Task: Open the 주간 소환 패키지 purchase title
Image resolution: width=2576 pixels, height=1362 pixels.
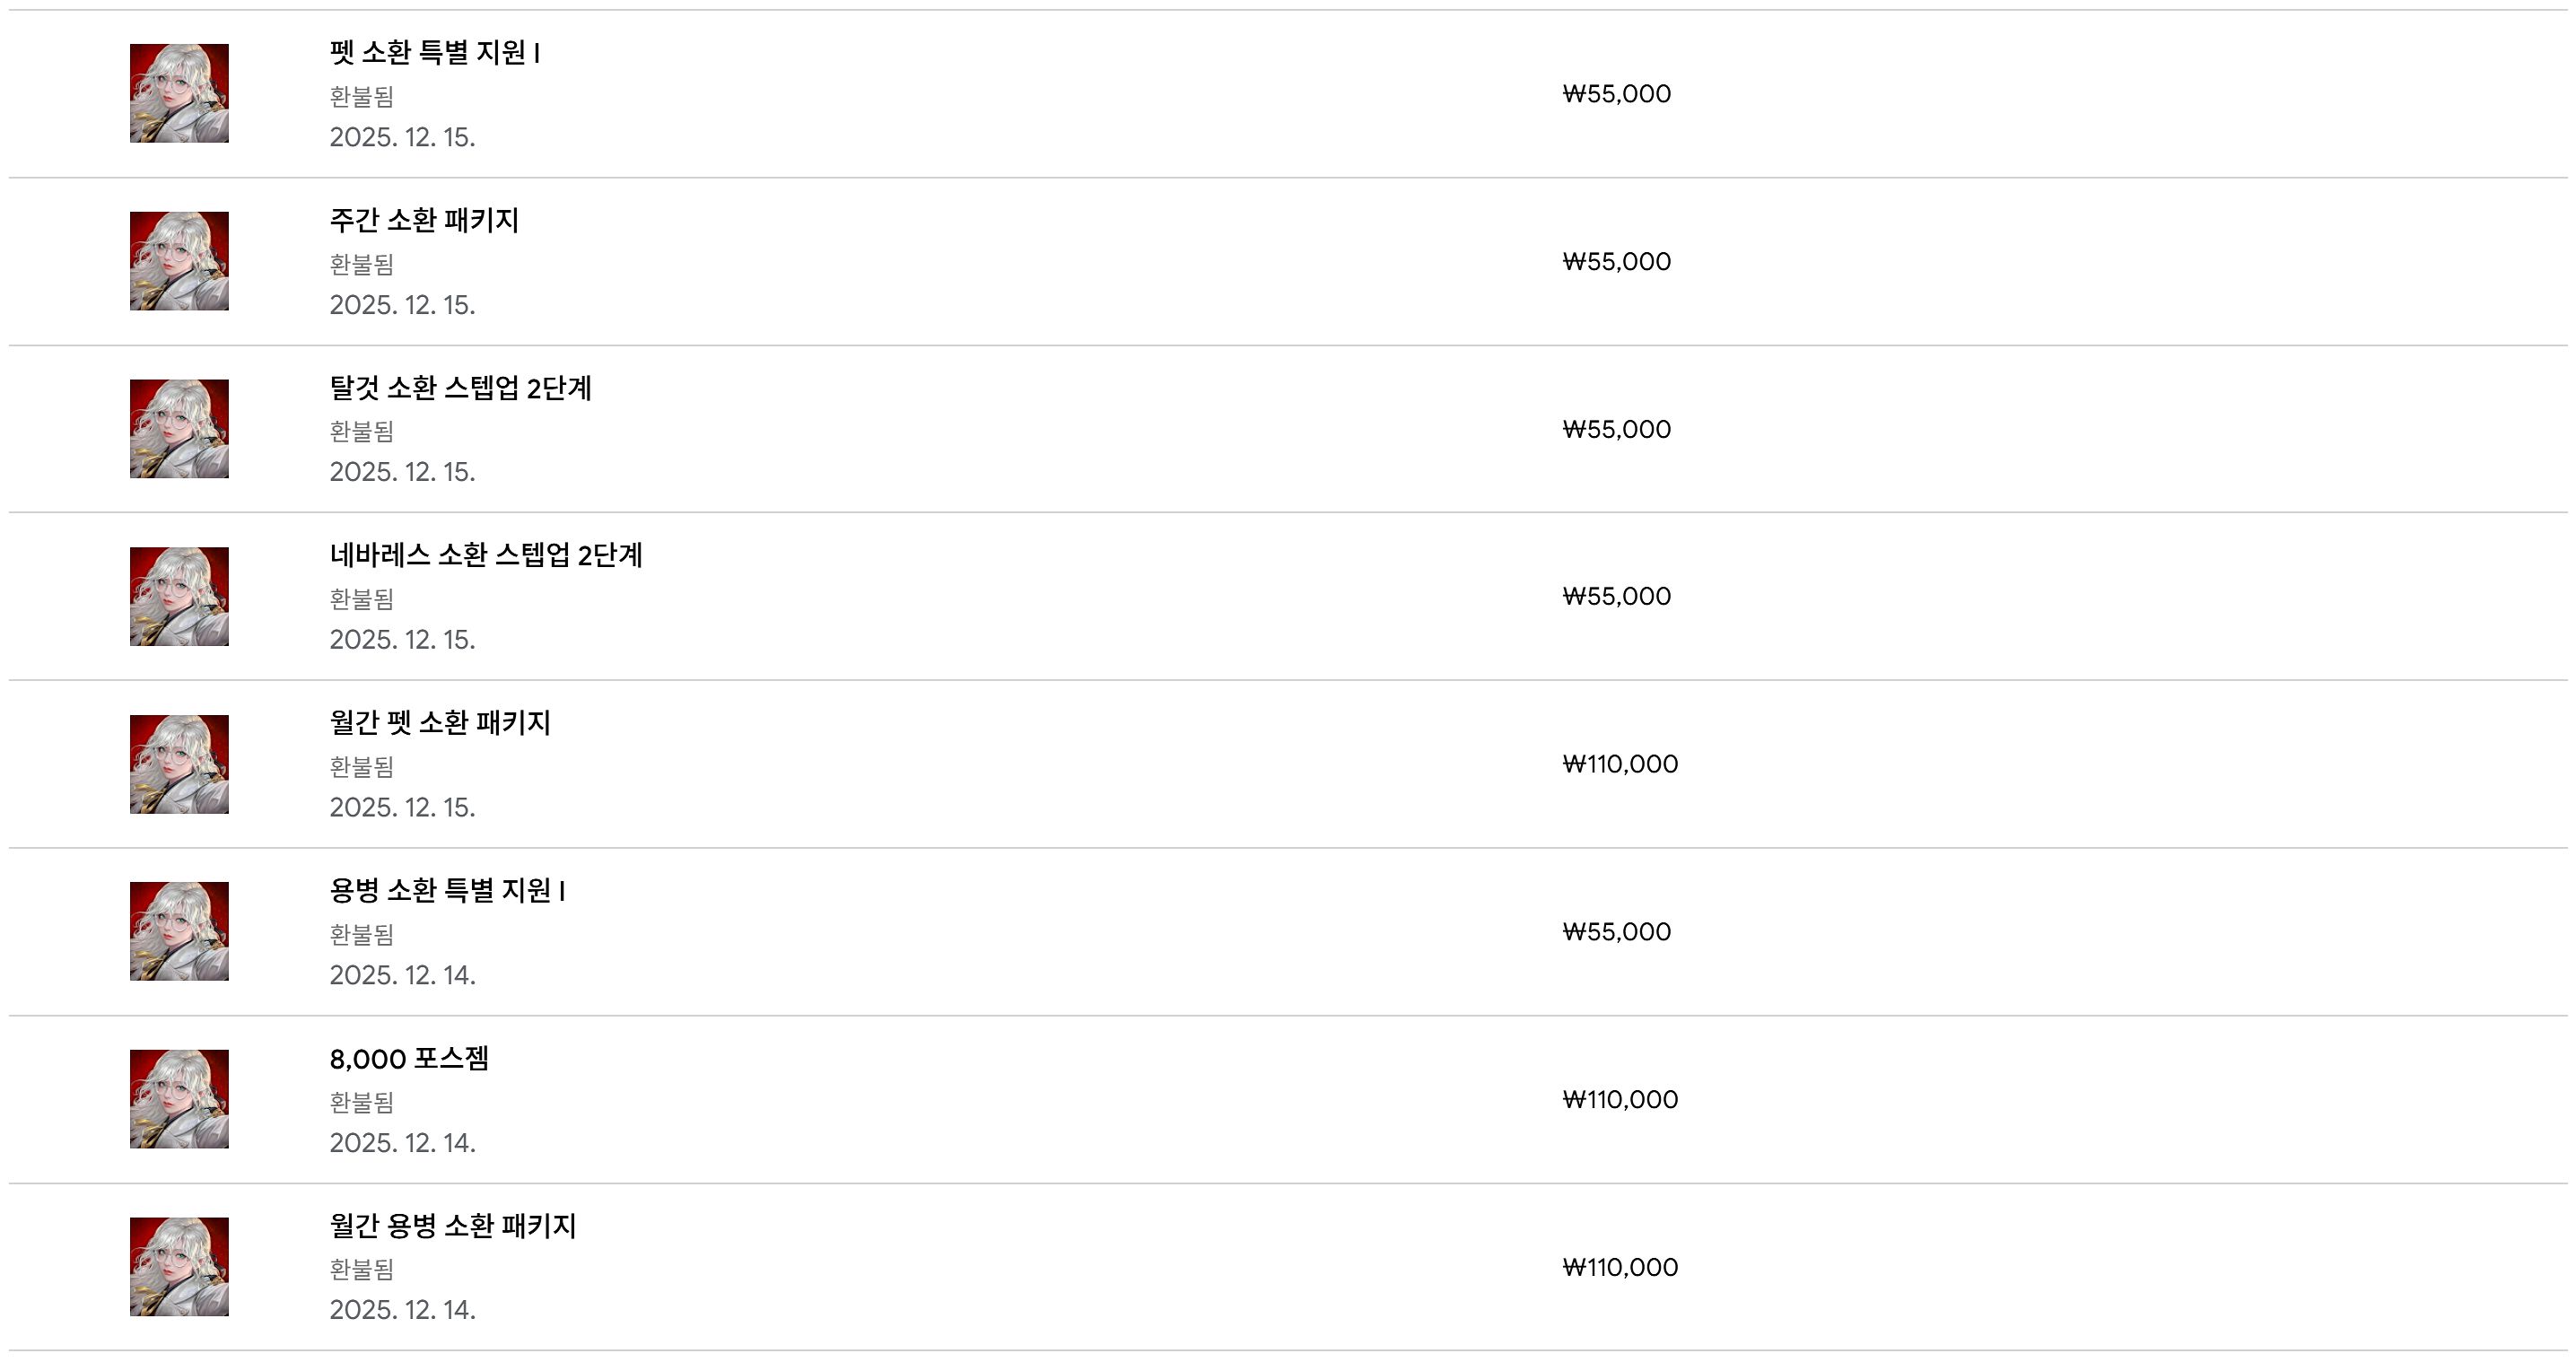Action: 424,220
